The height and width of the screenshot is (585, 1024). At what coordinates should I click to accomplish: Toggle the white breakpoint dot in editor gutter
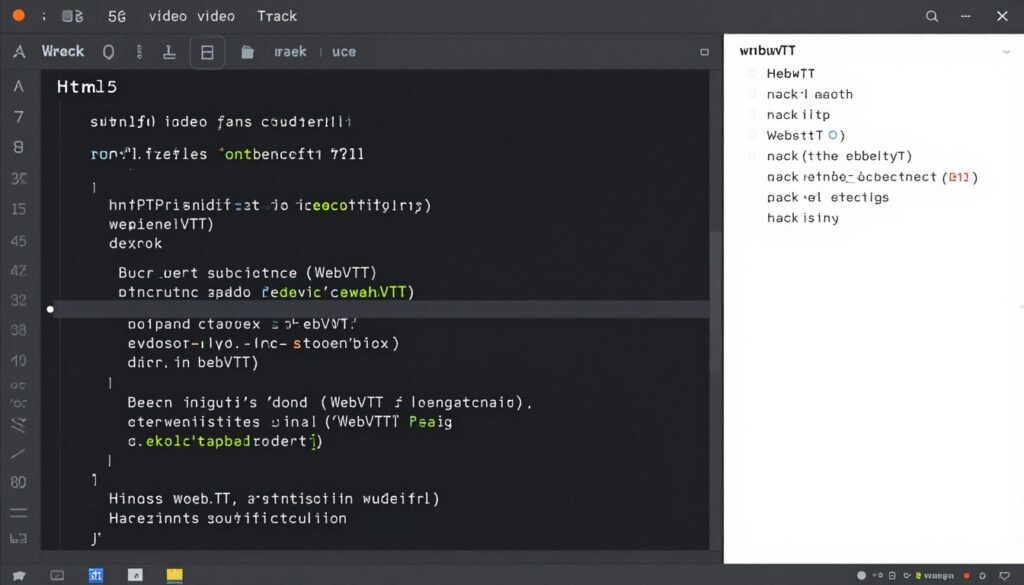pos(50,309)
